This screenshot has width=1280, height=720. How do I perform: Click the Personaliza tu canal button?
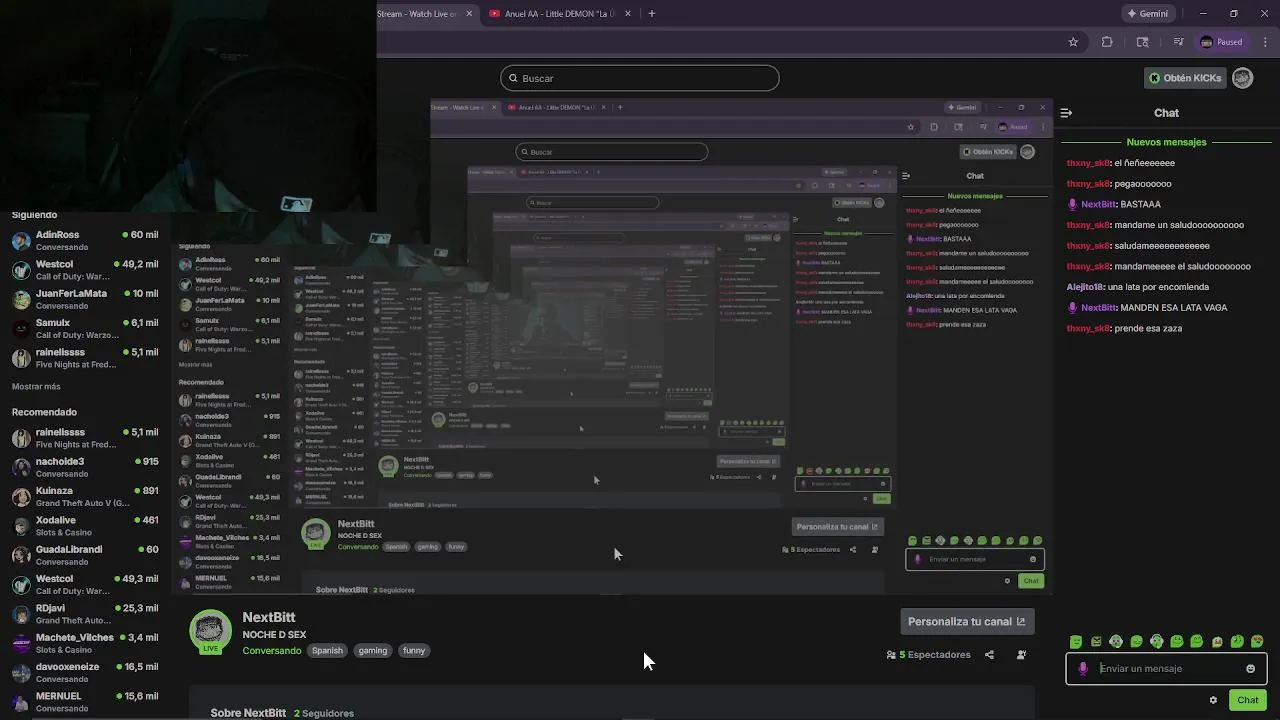[x=966, y=622]
